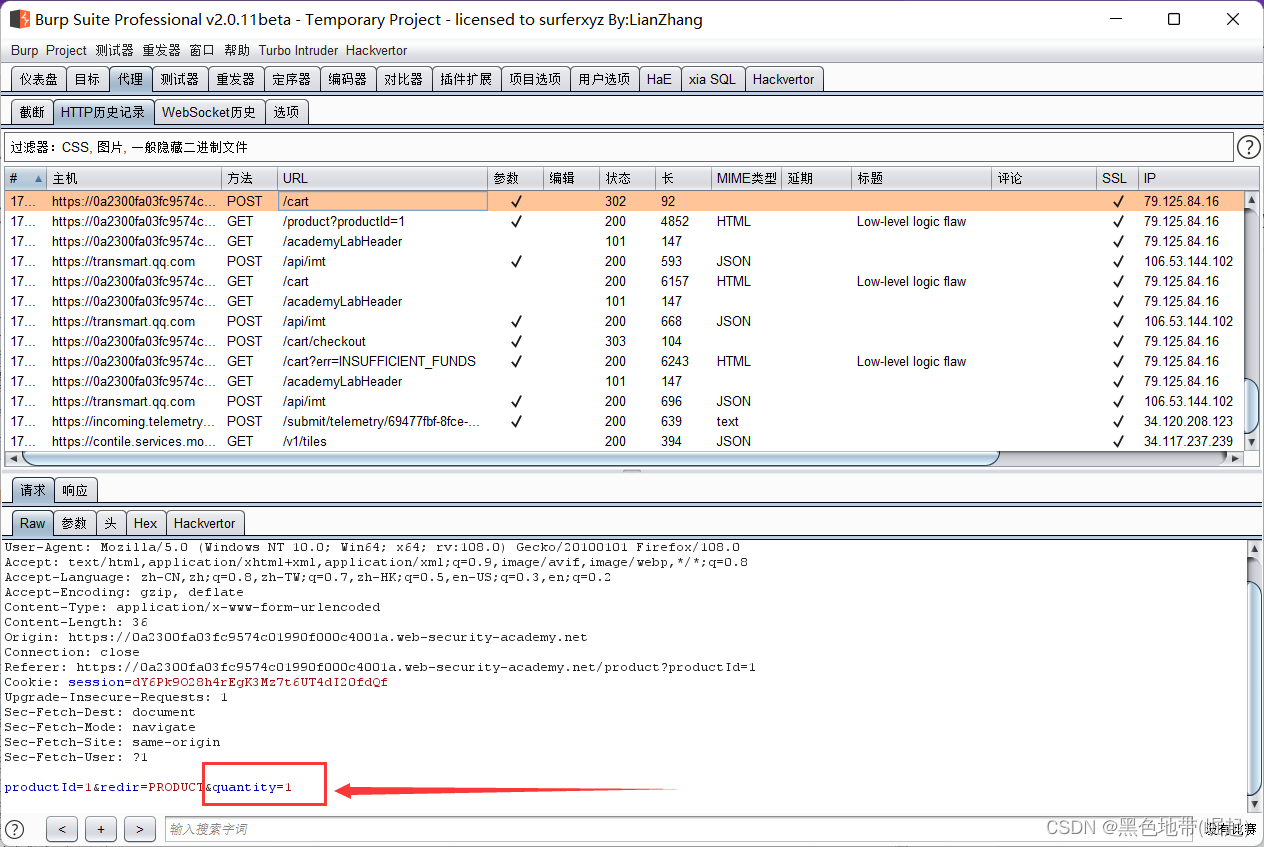
Task: Select the /product?productId=1 row
Action: tap(624, 221)
